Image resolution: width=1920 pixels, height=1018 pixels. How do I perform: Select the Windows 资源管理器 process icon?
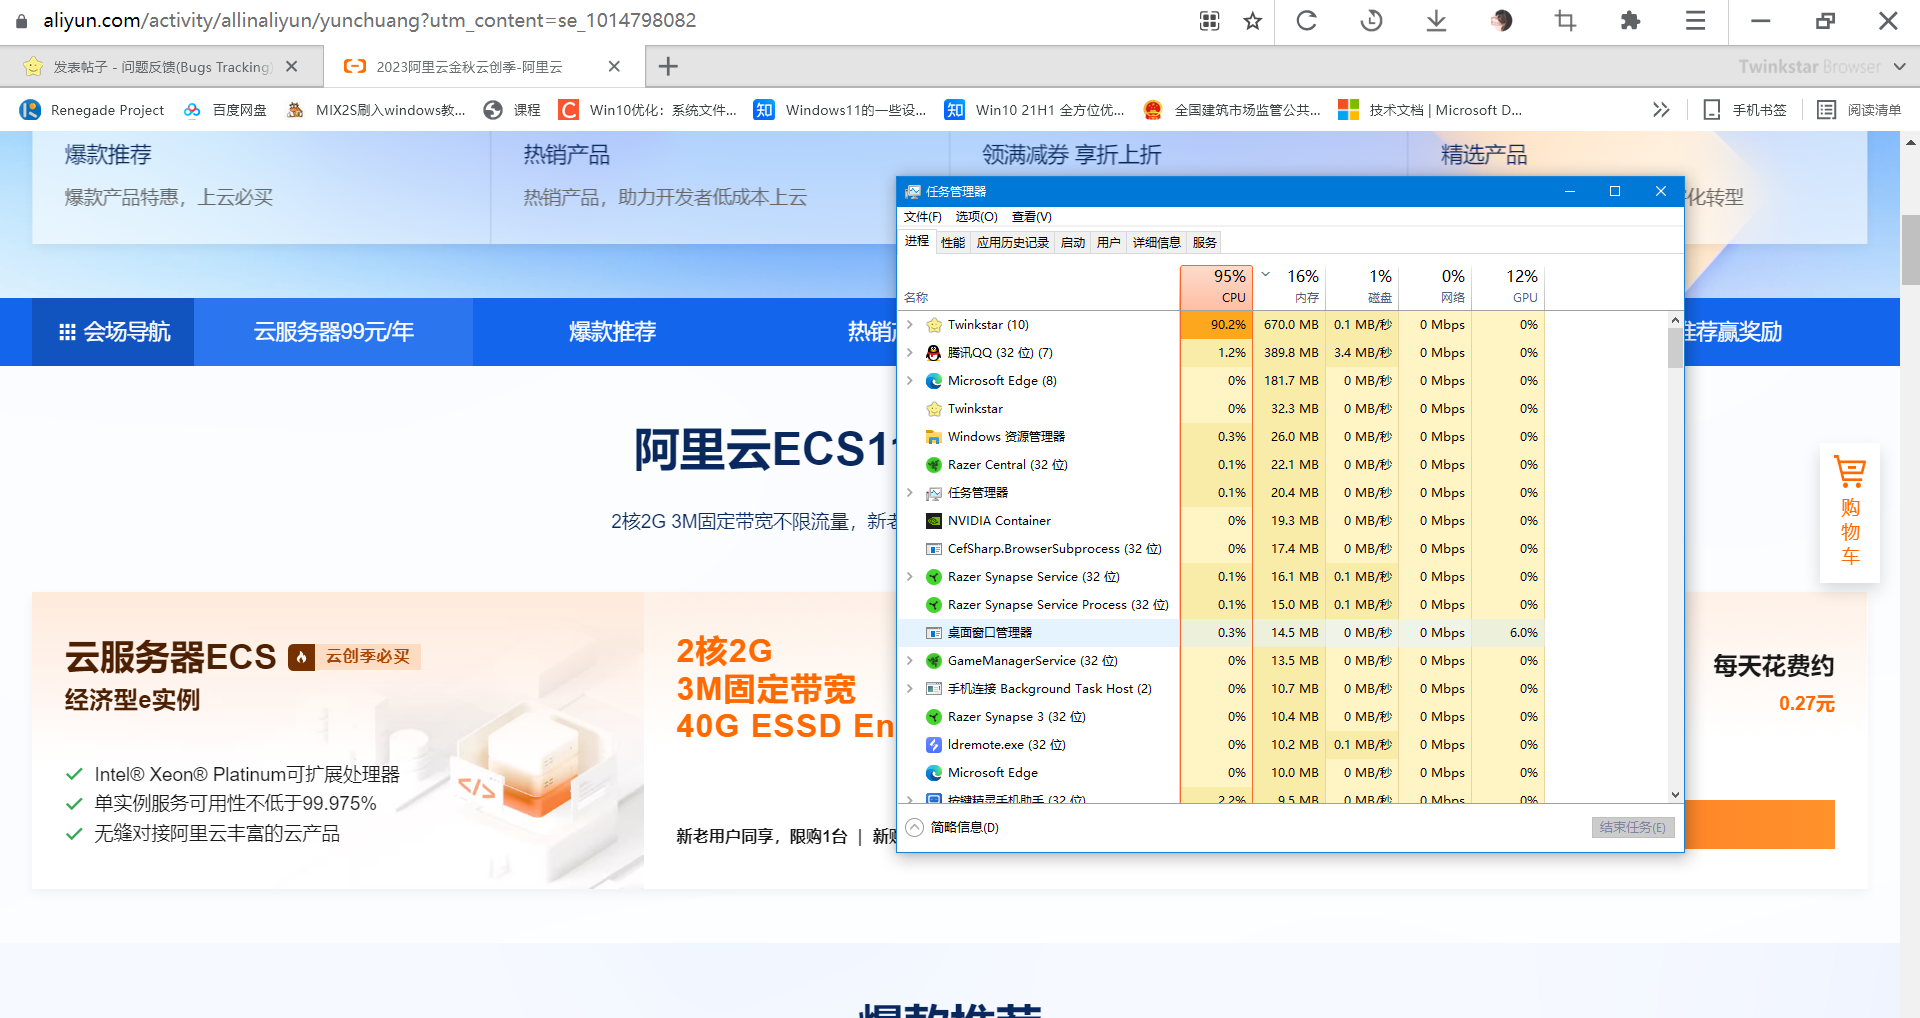[934, 437]
